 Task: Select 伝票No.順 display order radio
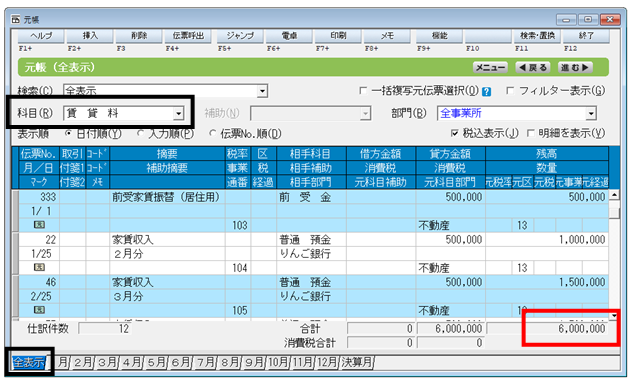tap(212, 133)
